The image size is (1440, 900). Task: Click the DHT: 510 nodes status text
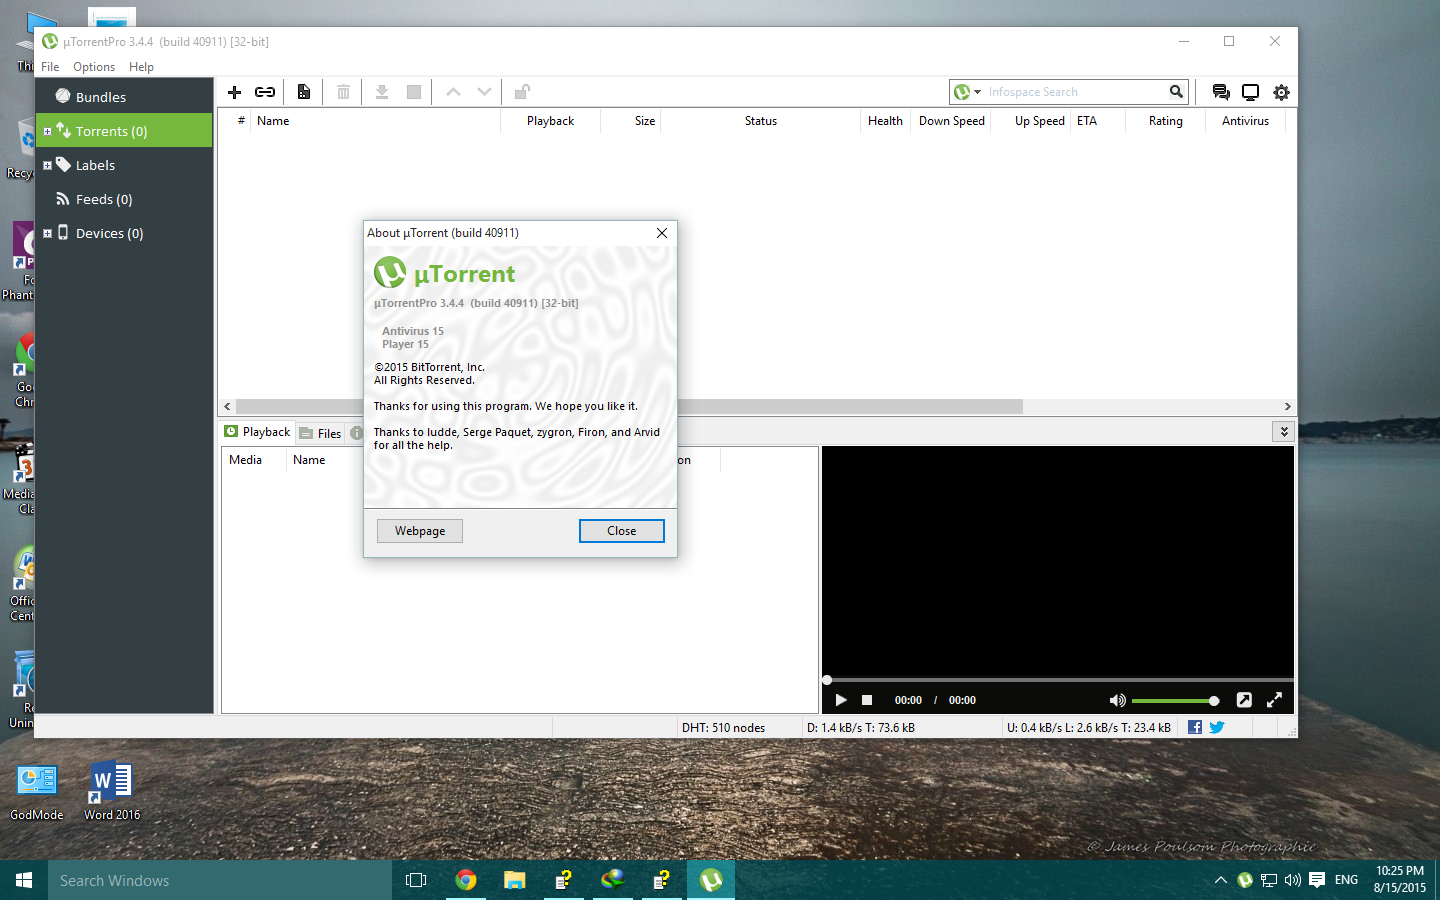(x=723, y=728)
